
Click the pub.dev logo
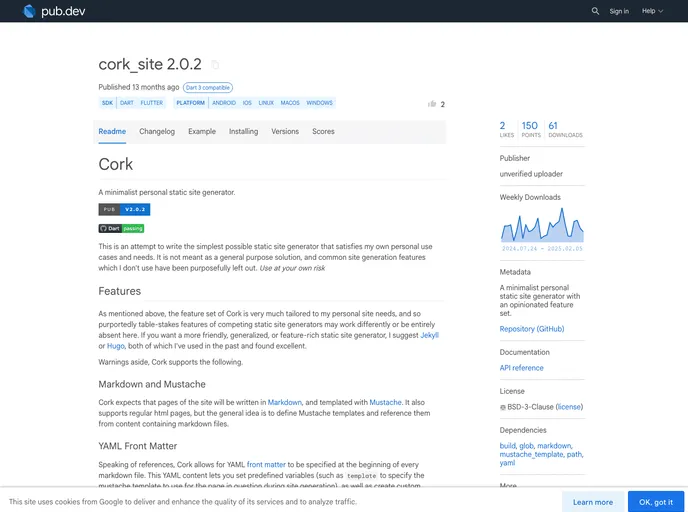[x=54, y=11]
